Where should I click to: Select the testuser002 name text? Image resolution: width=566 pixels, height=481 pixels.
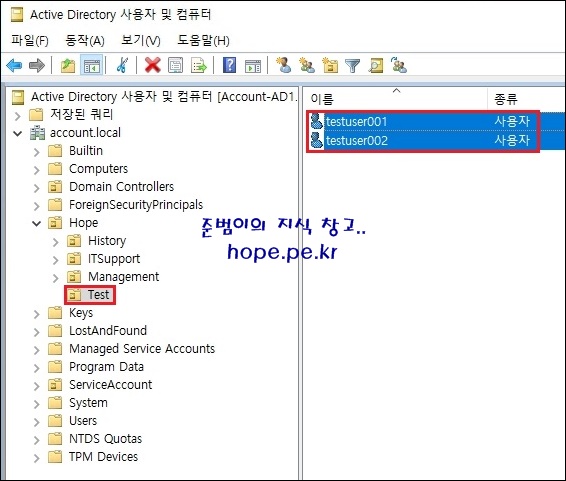[x=357, y=140]
